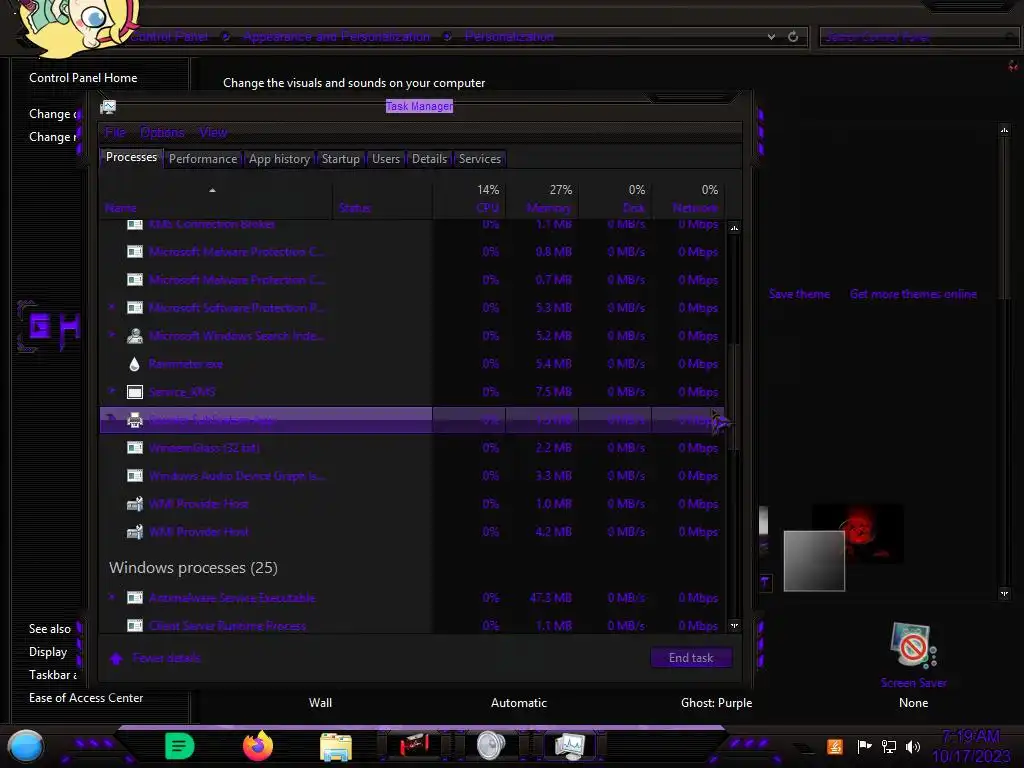Click the Spooler SubSystem App printer icon
This screenshot has width=1024, height=768.
tap(135, 420)
